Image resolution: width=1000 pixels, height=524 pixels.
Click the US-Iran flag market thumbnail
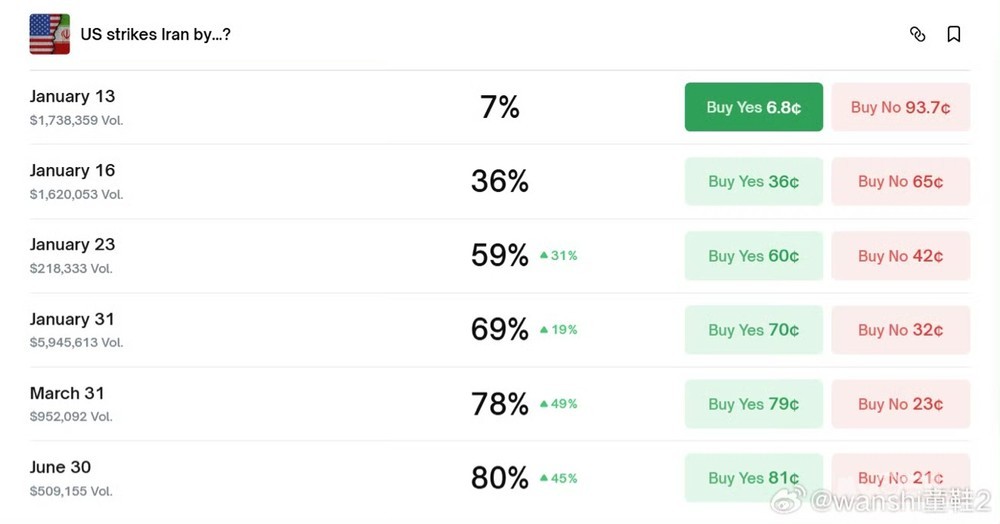(x=49, y=34)
